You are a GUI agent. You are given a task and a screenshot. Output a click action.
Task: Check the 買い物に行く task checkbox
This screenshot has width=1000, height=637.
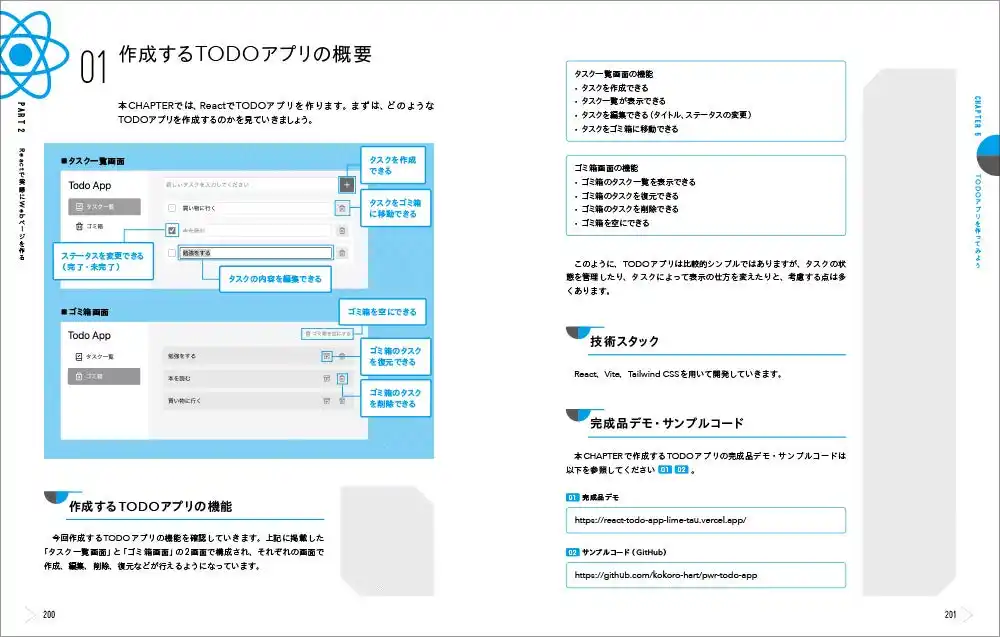tap(172, 208)
